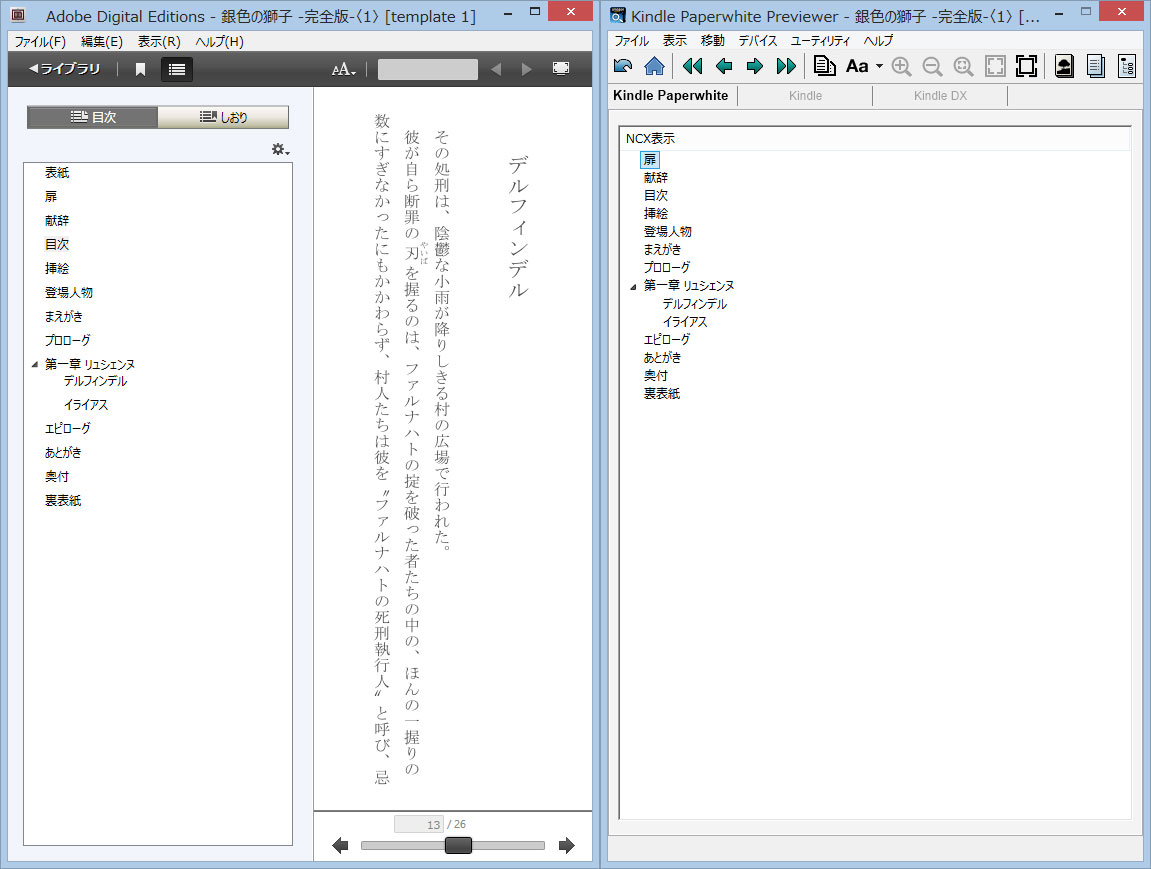The height and width of the screenshot is (869, 1151).
Task: Click the back/return icon in Kindle Previewer toolbar
Action: click(x=623, y=66)
